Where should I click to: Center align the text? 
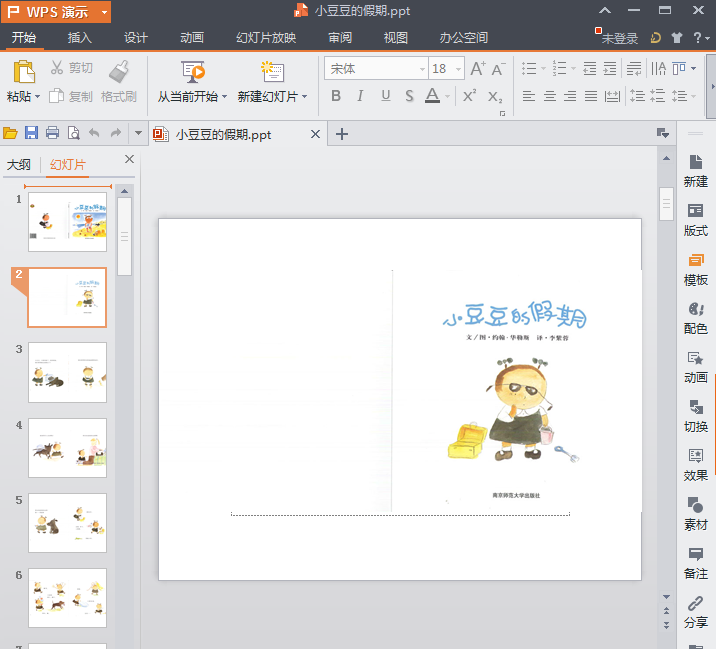[x=550, y=96]
